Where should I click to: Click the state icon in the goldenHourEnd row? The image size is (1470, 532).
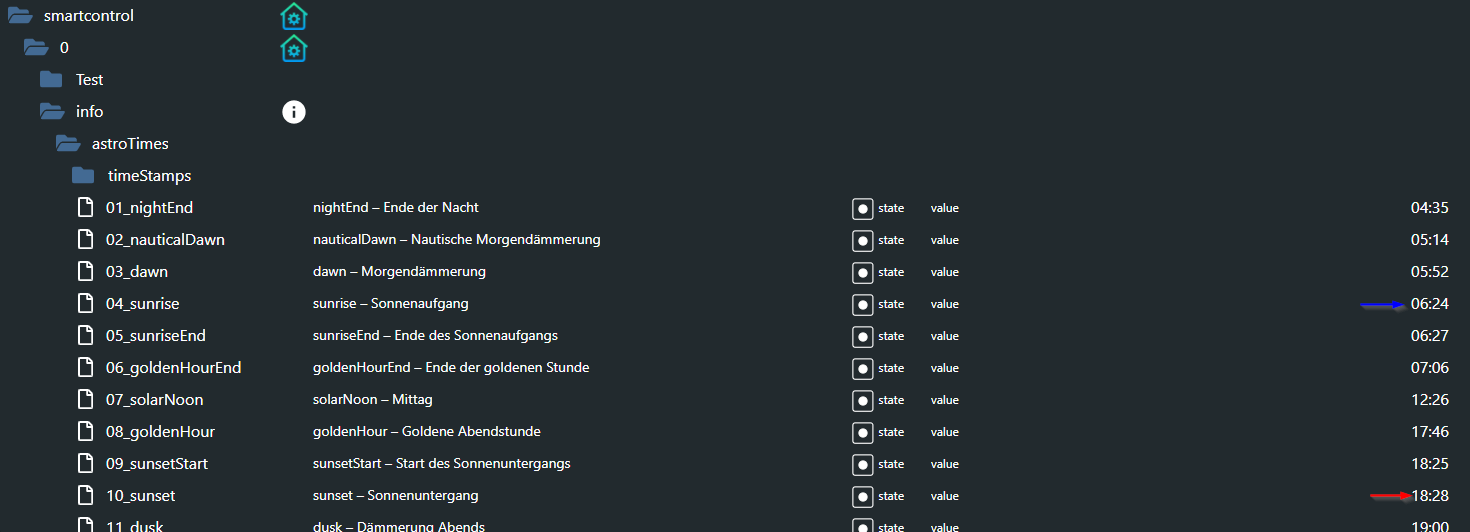pos(863,369)
